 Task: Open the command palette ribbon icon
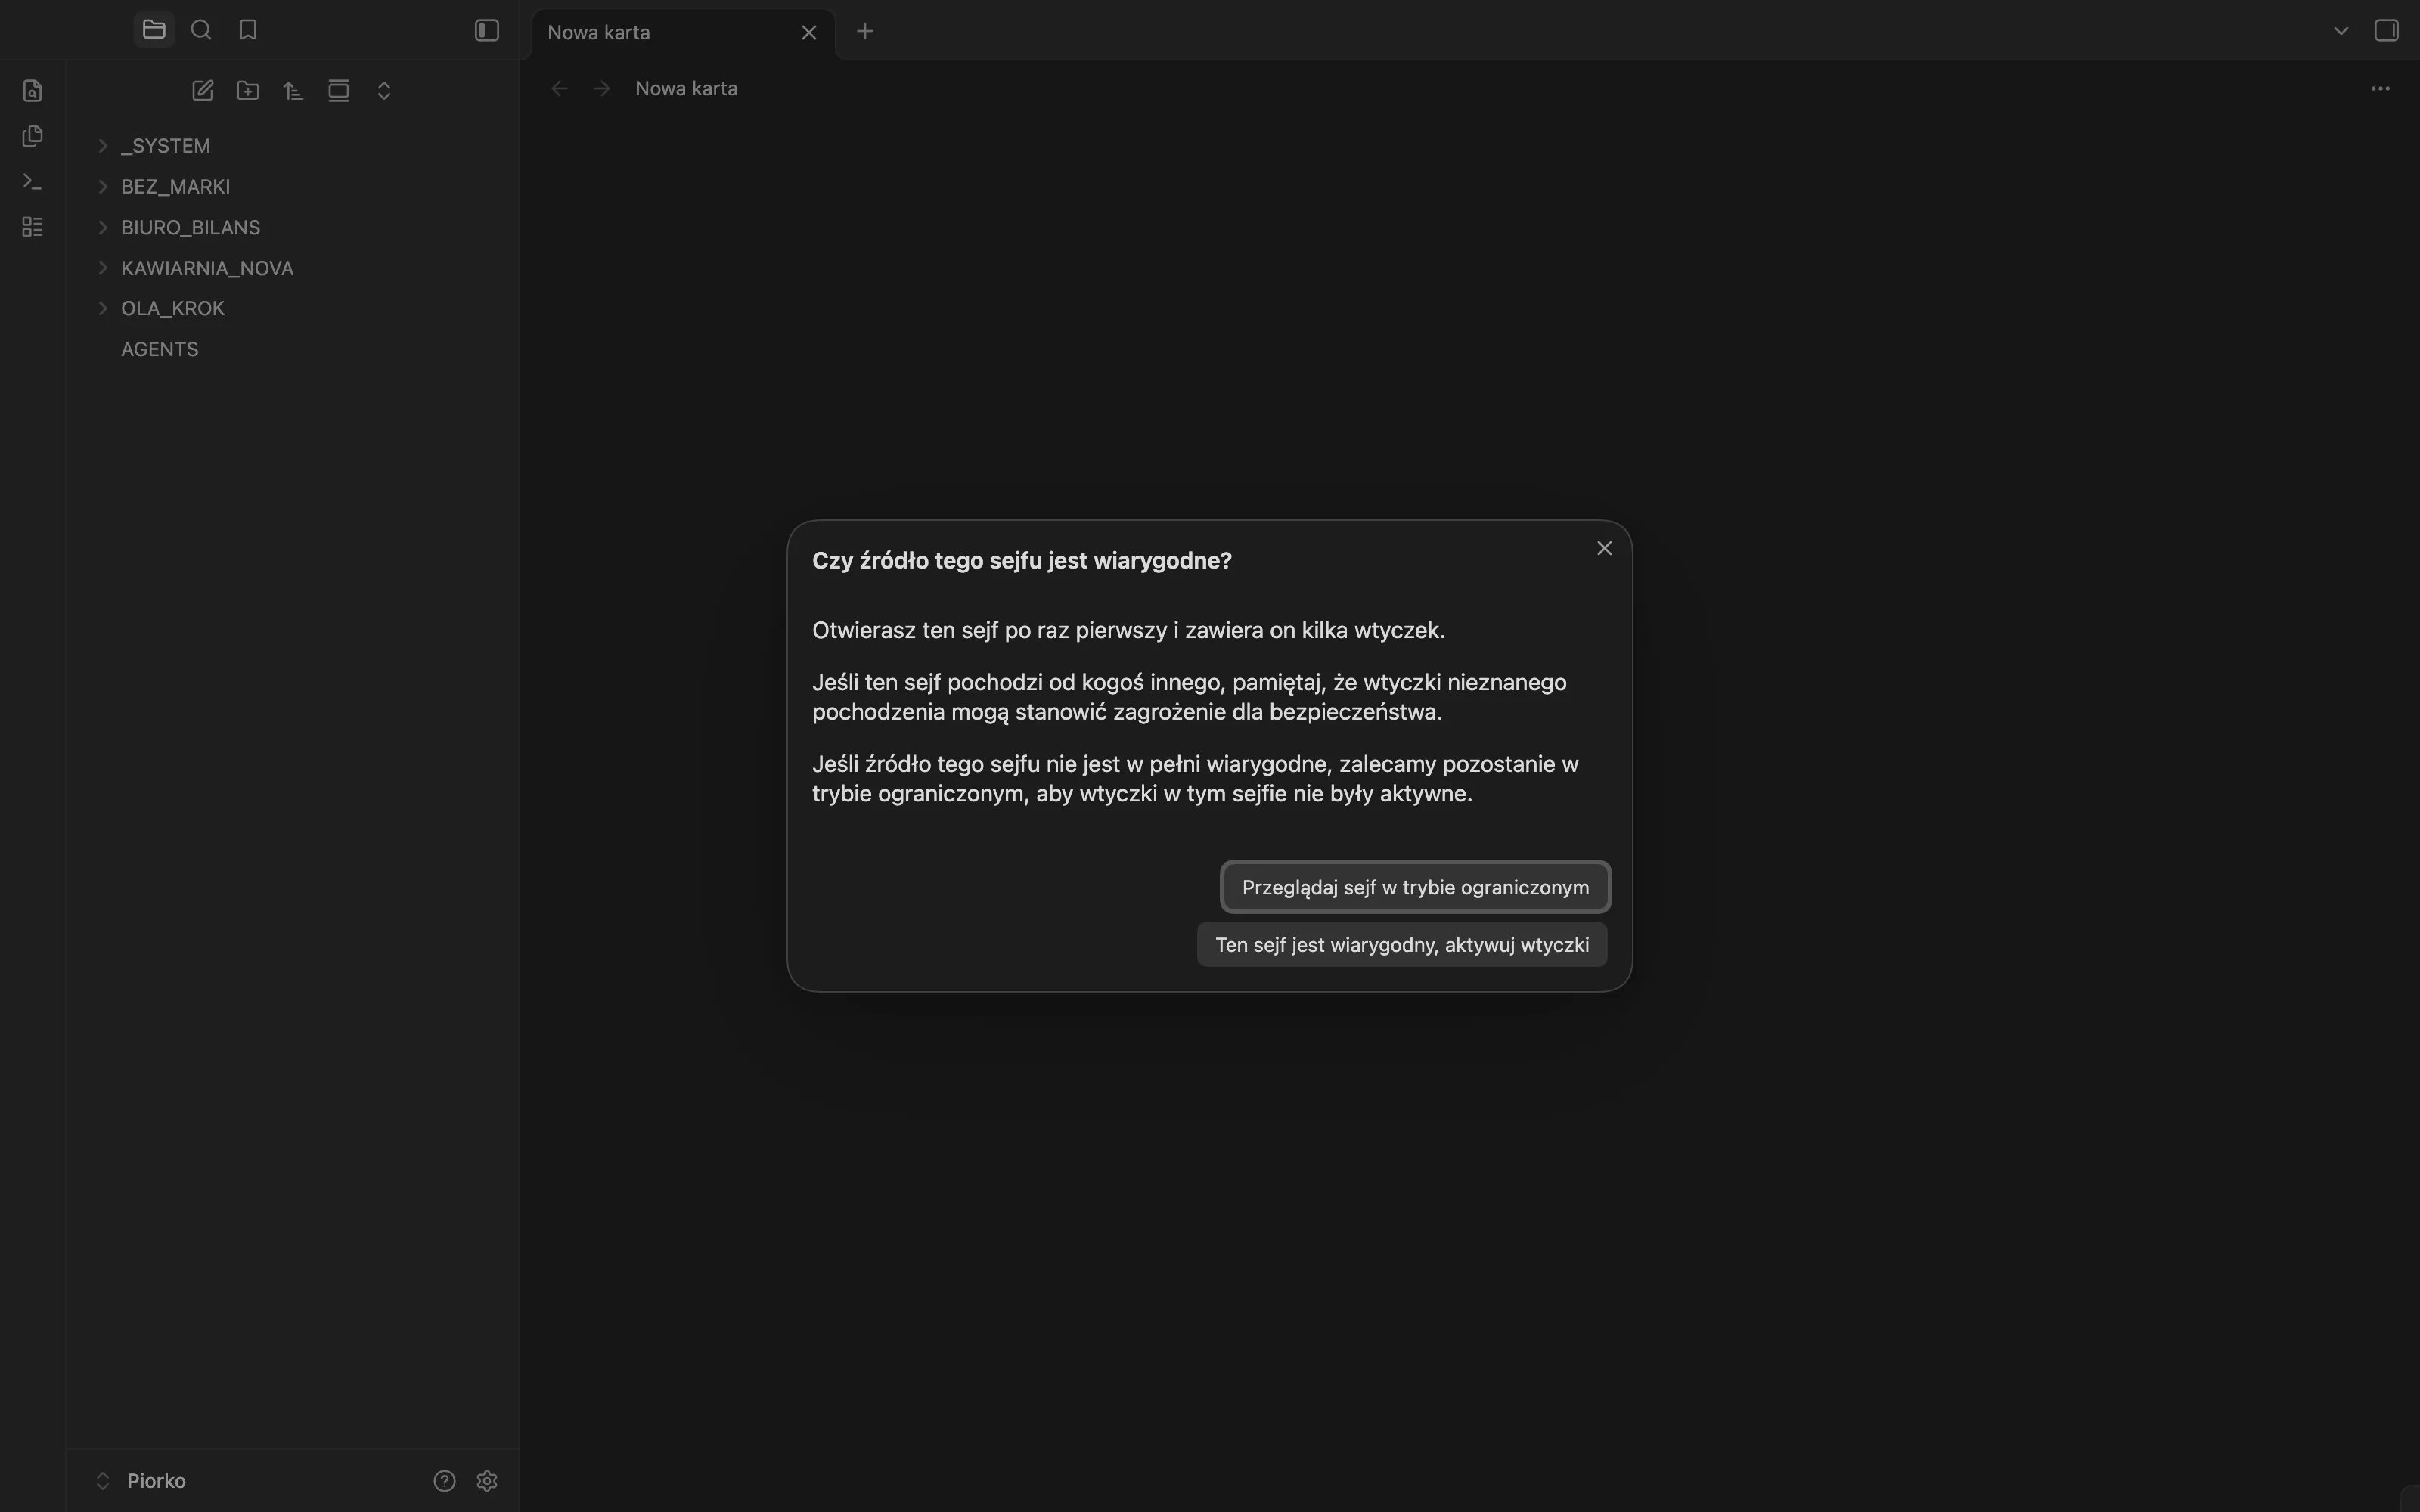(32, 182)
